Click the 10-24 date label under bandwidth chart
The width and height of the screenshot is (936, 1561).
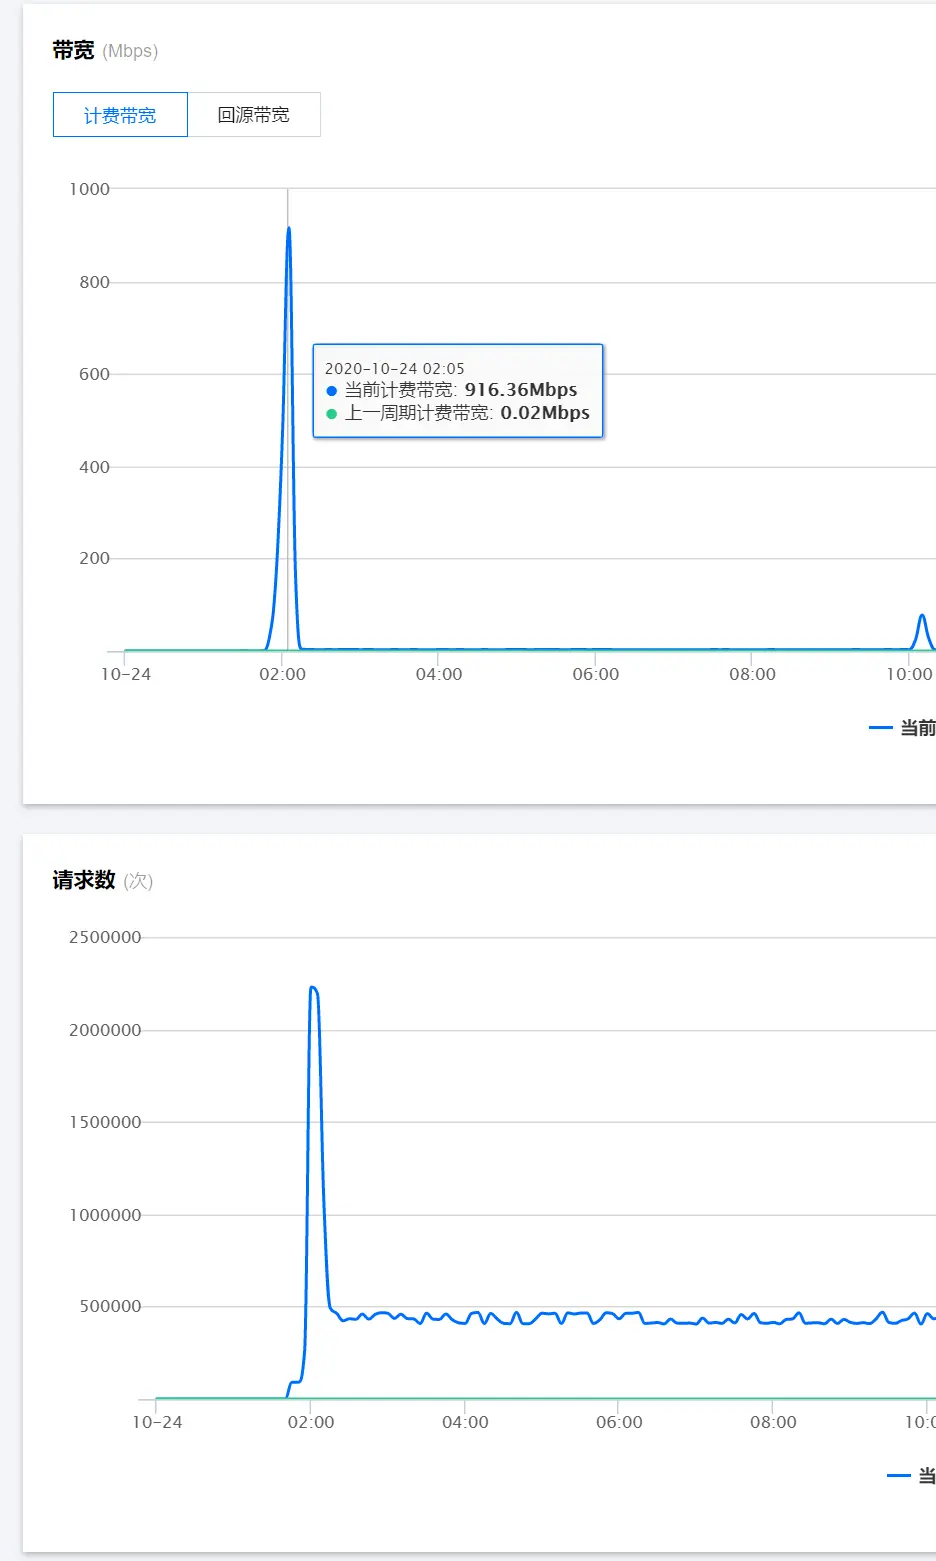pos(126,674)
